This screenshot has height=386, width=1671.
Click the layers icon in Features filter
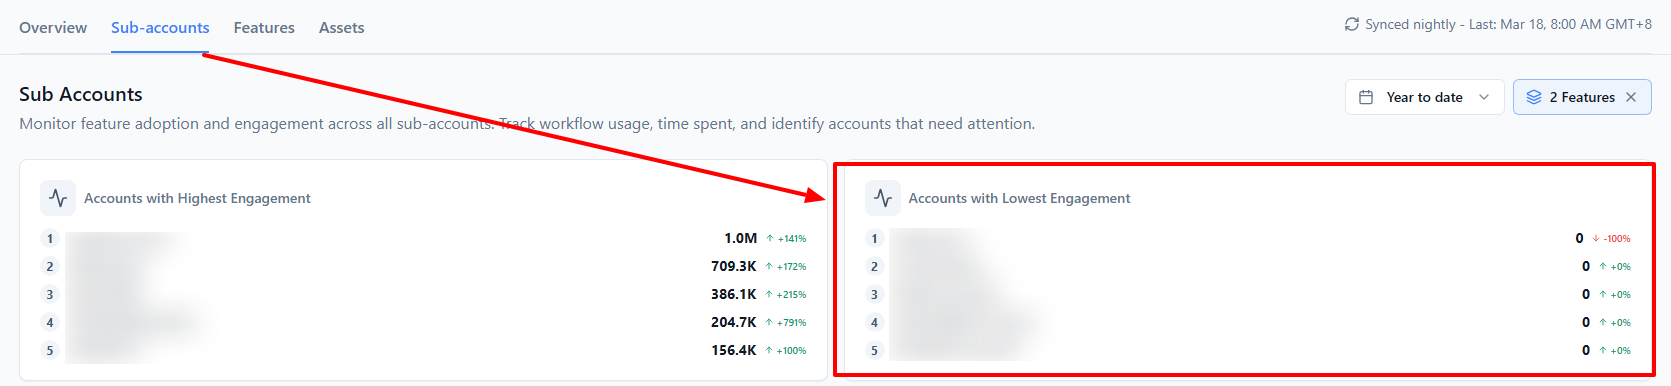pos(1534,97)
